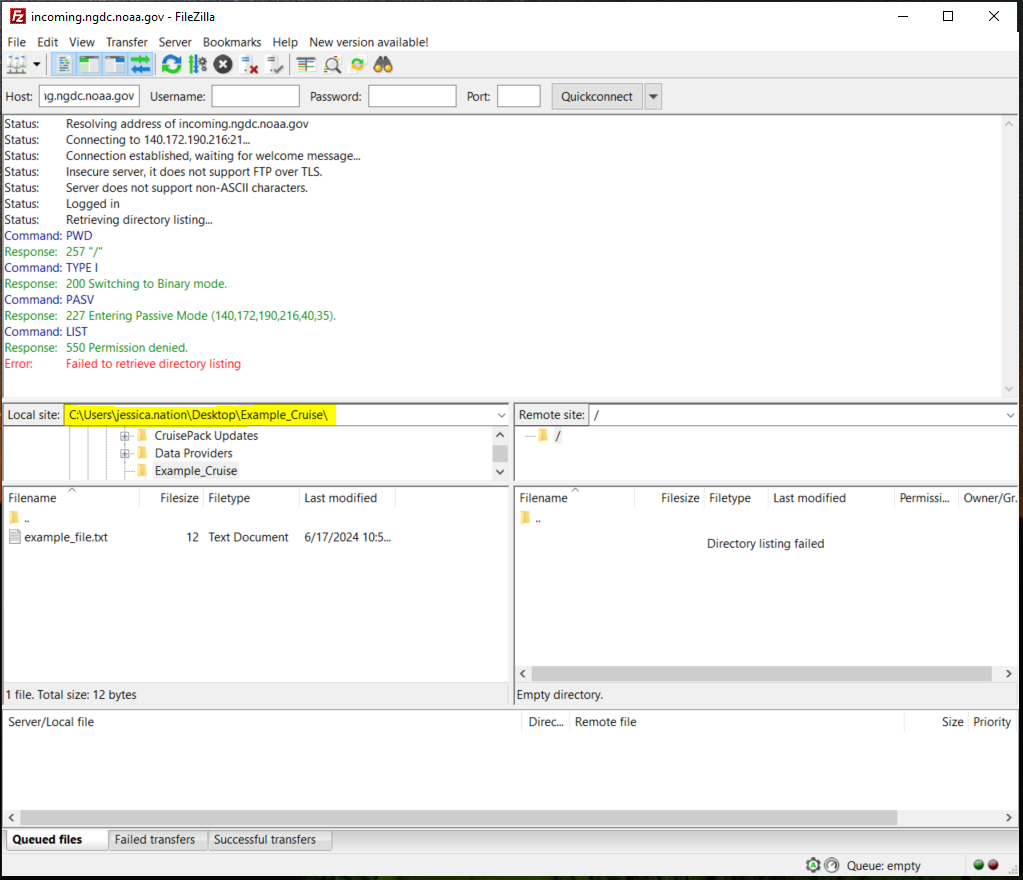The image size is (1023, 880).
Task: Disconnect from the current server
Action: (250, 65)
